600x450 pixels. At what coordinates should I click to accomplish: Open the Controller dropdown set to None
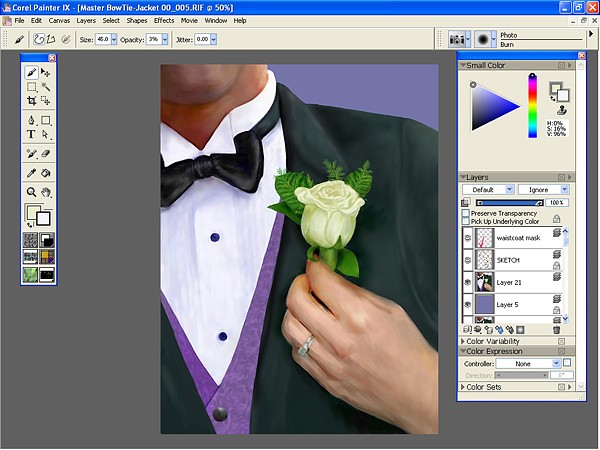point(528,363)
